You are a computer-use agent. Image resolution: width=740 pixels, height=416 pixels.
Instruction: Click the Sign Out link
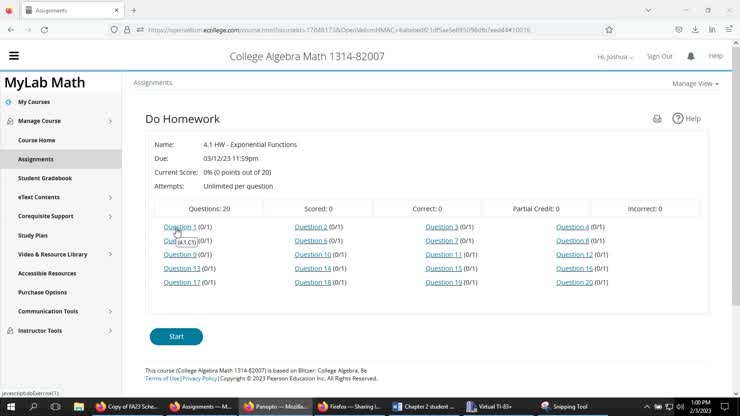pyautogui.click(x=659, y=57)
